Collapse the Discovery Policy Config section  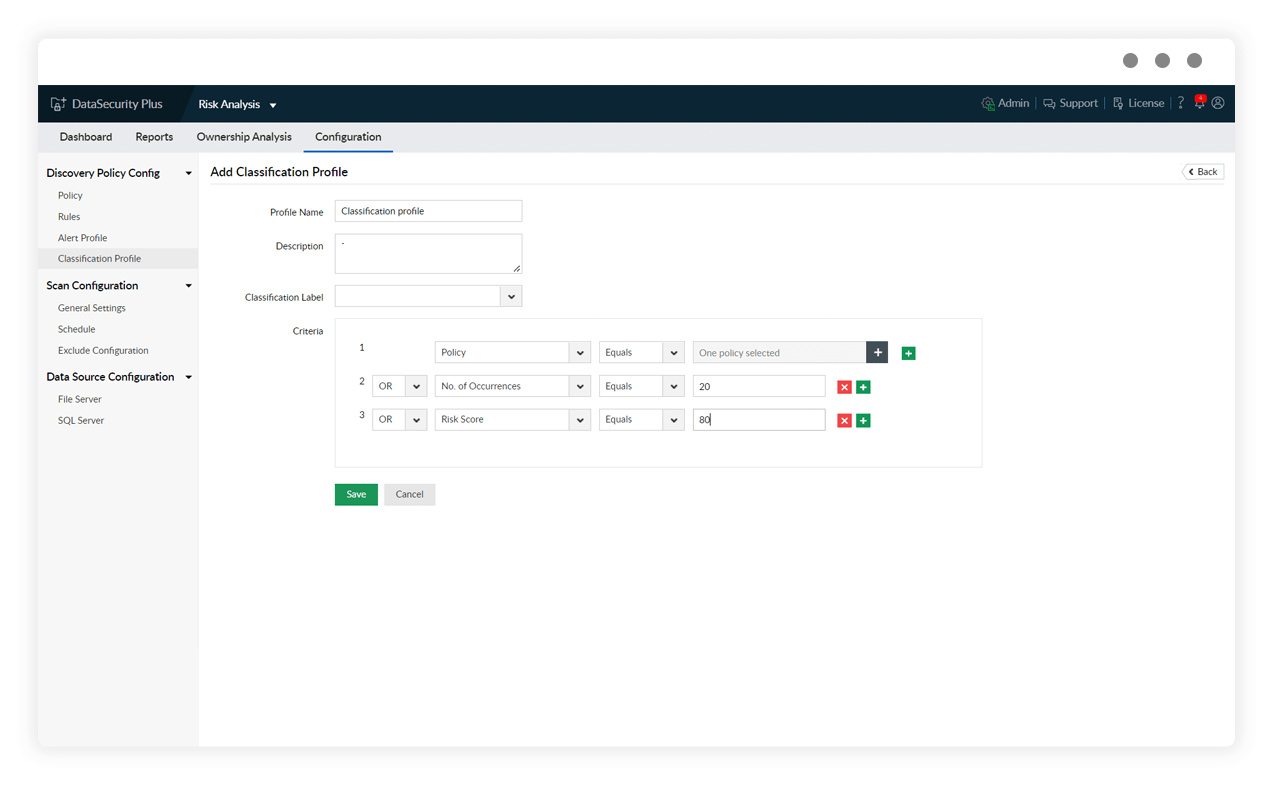click(188, 172)
